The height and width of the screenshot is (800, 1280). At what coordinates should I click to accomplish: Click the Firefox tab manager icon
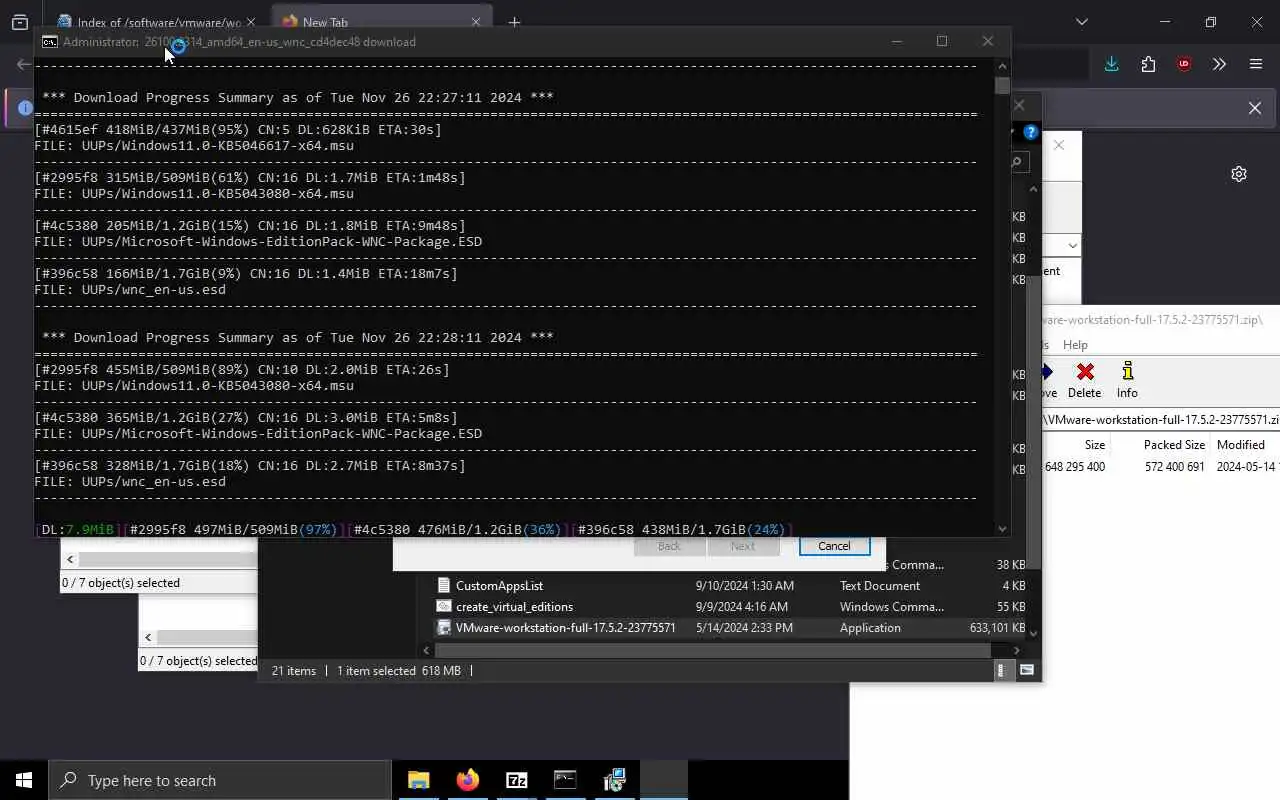[x=20, y=22]
